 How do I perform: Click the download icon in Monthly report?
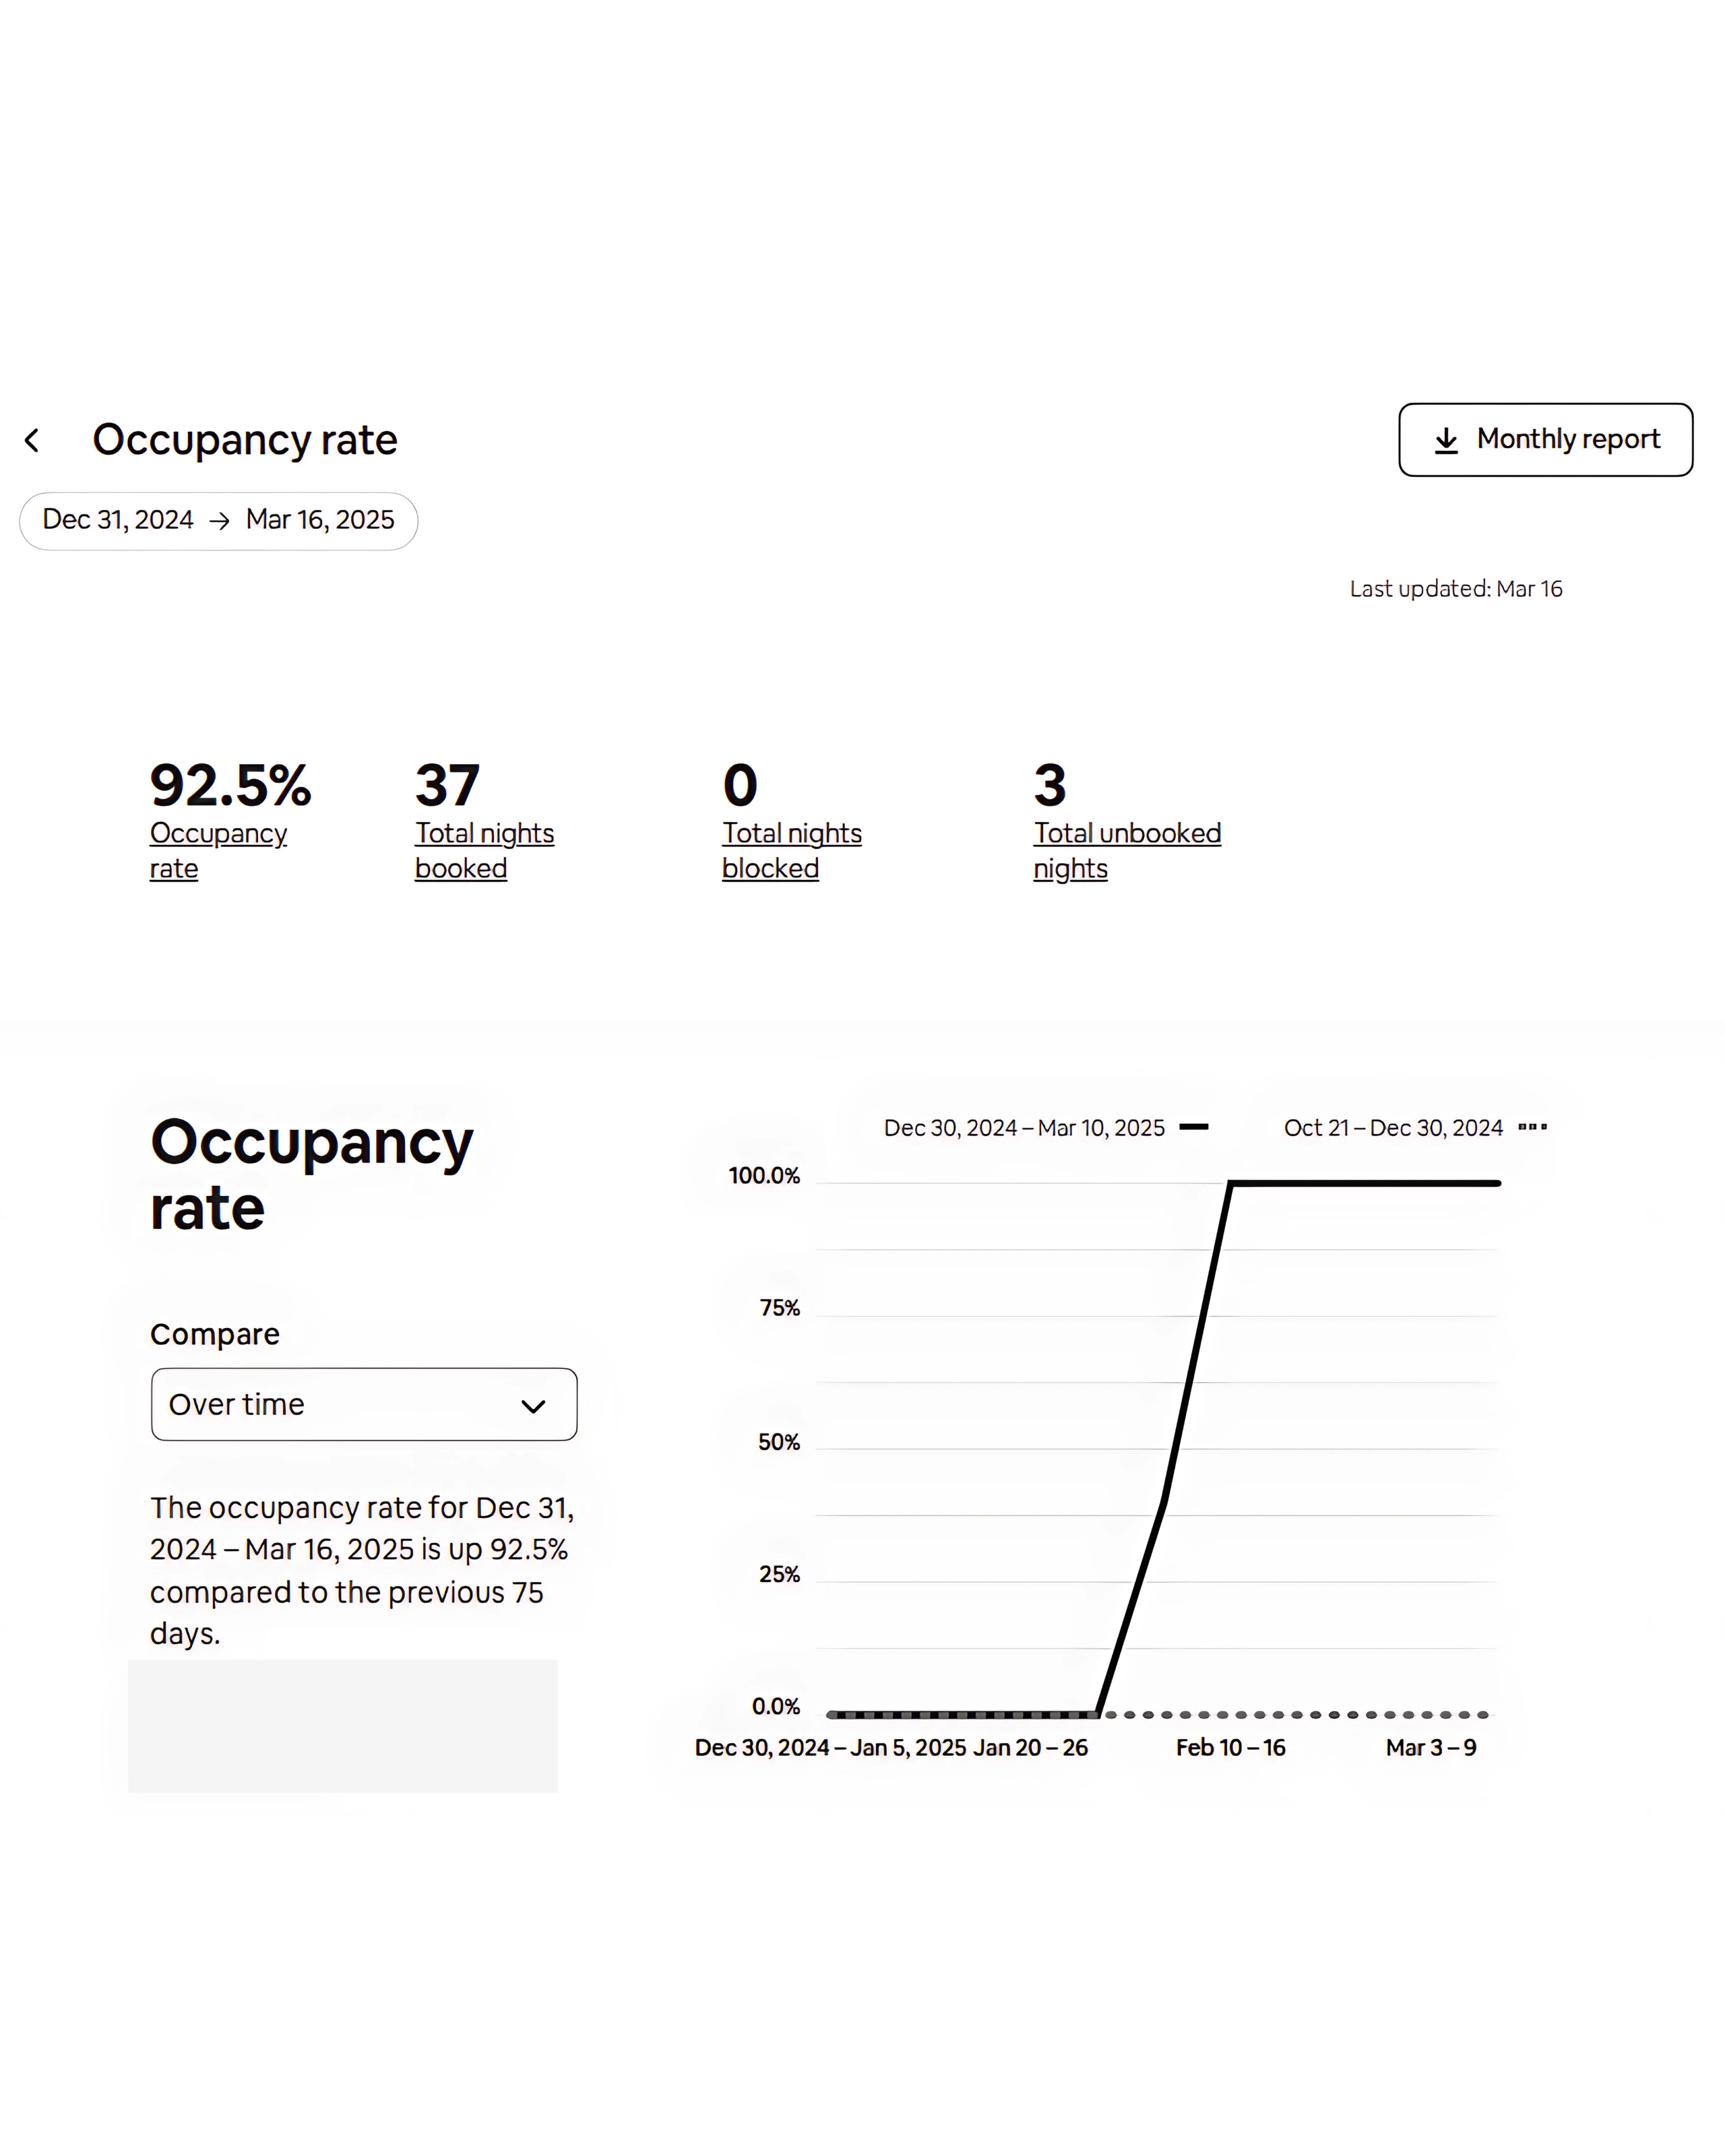(1445, 441)
